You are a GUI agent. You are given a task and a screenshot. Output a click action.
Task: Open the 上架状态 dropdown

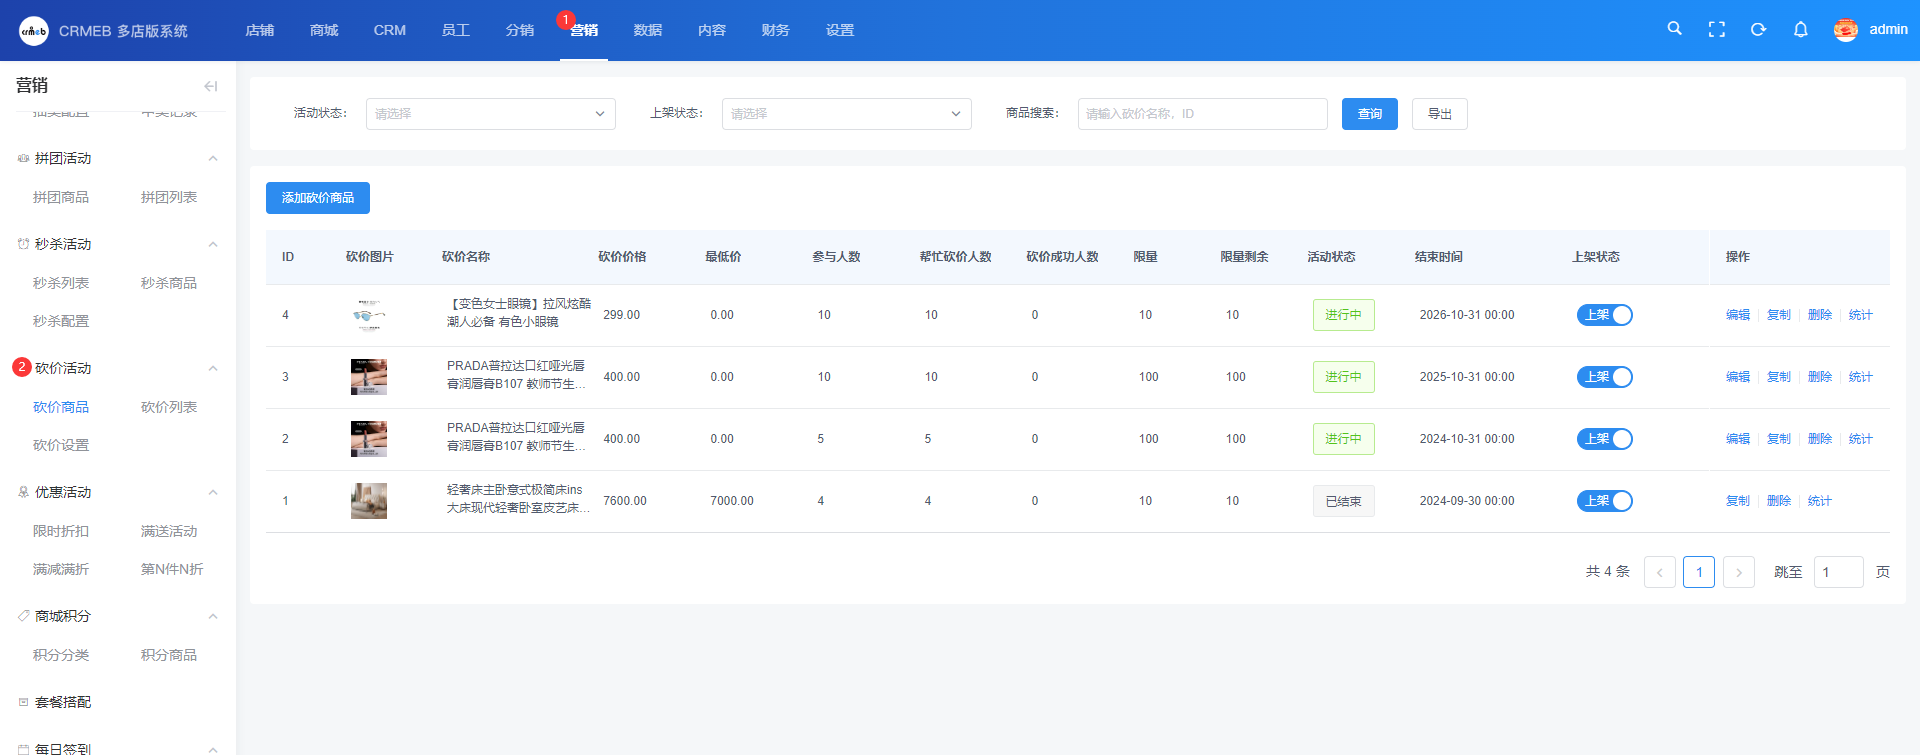pyautogui.click(x=846, y=114)
